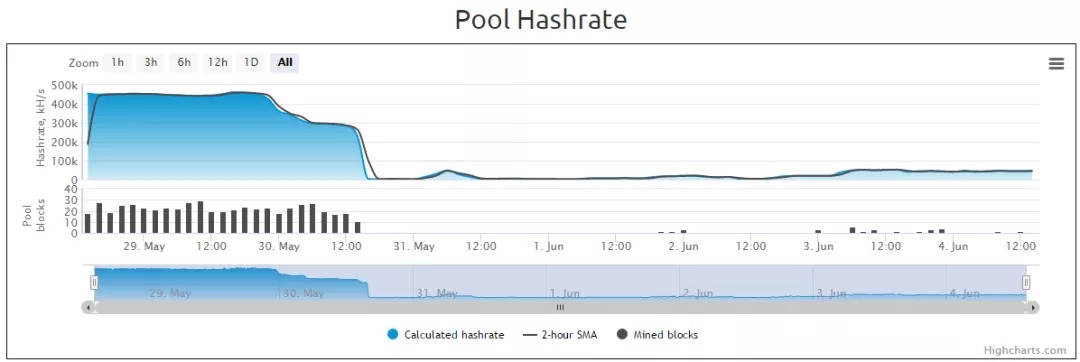Select the 6h zoom range
Screen dimensions: 1080x362
(184, 63)
